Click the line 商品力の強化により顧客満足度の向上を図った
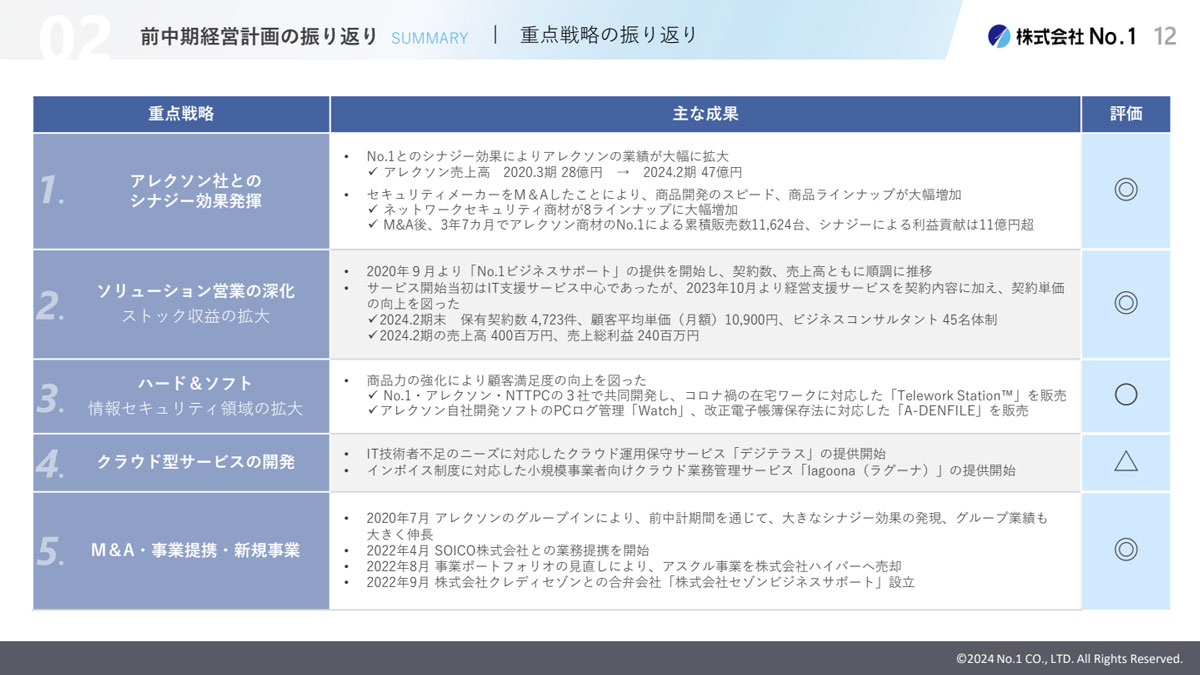 [506, 380]
